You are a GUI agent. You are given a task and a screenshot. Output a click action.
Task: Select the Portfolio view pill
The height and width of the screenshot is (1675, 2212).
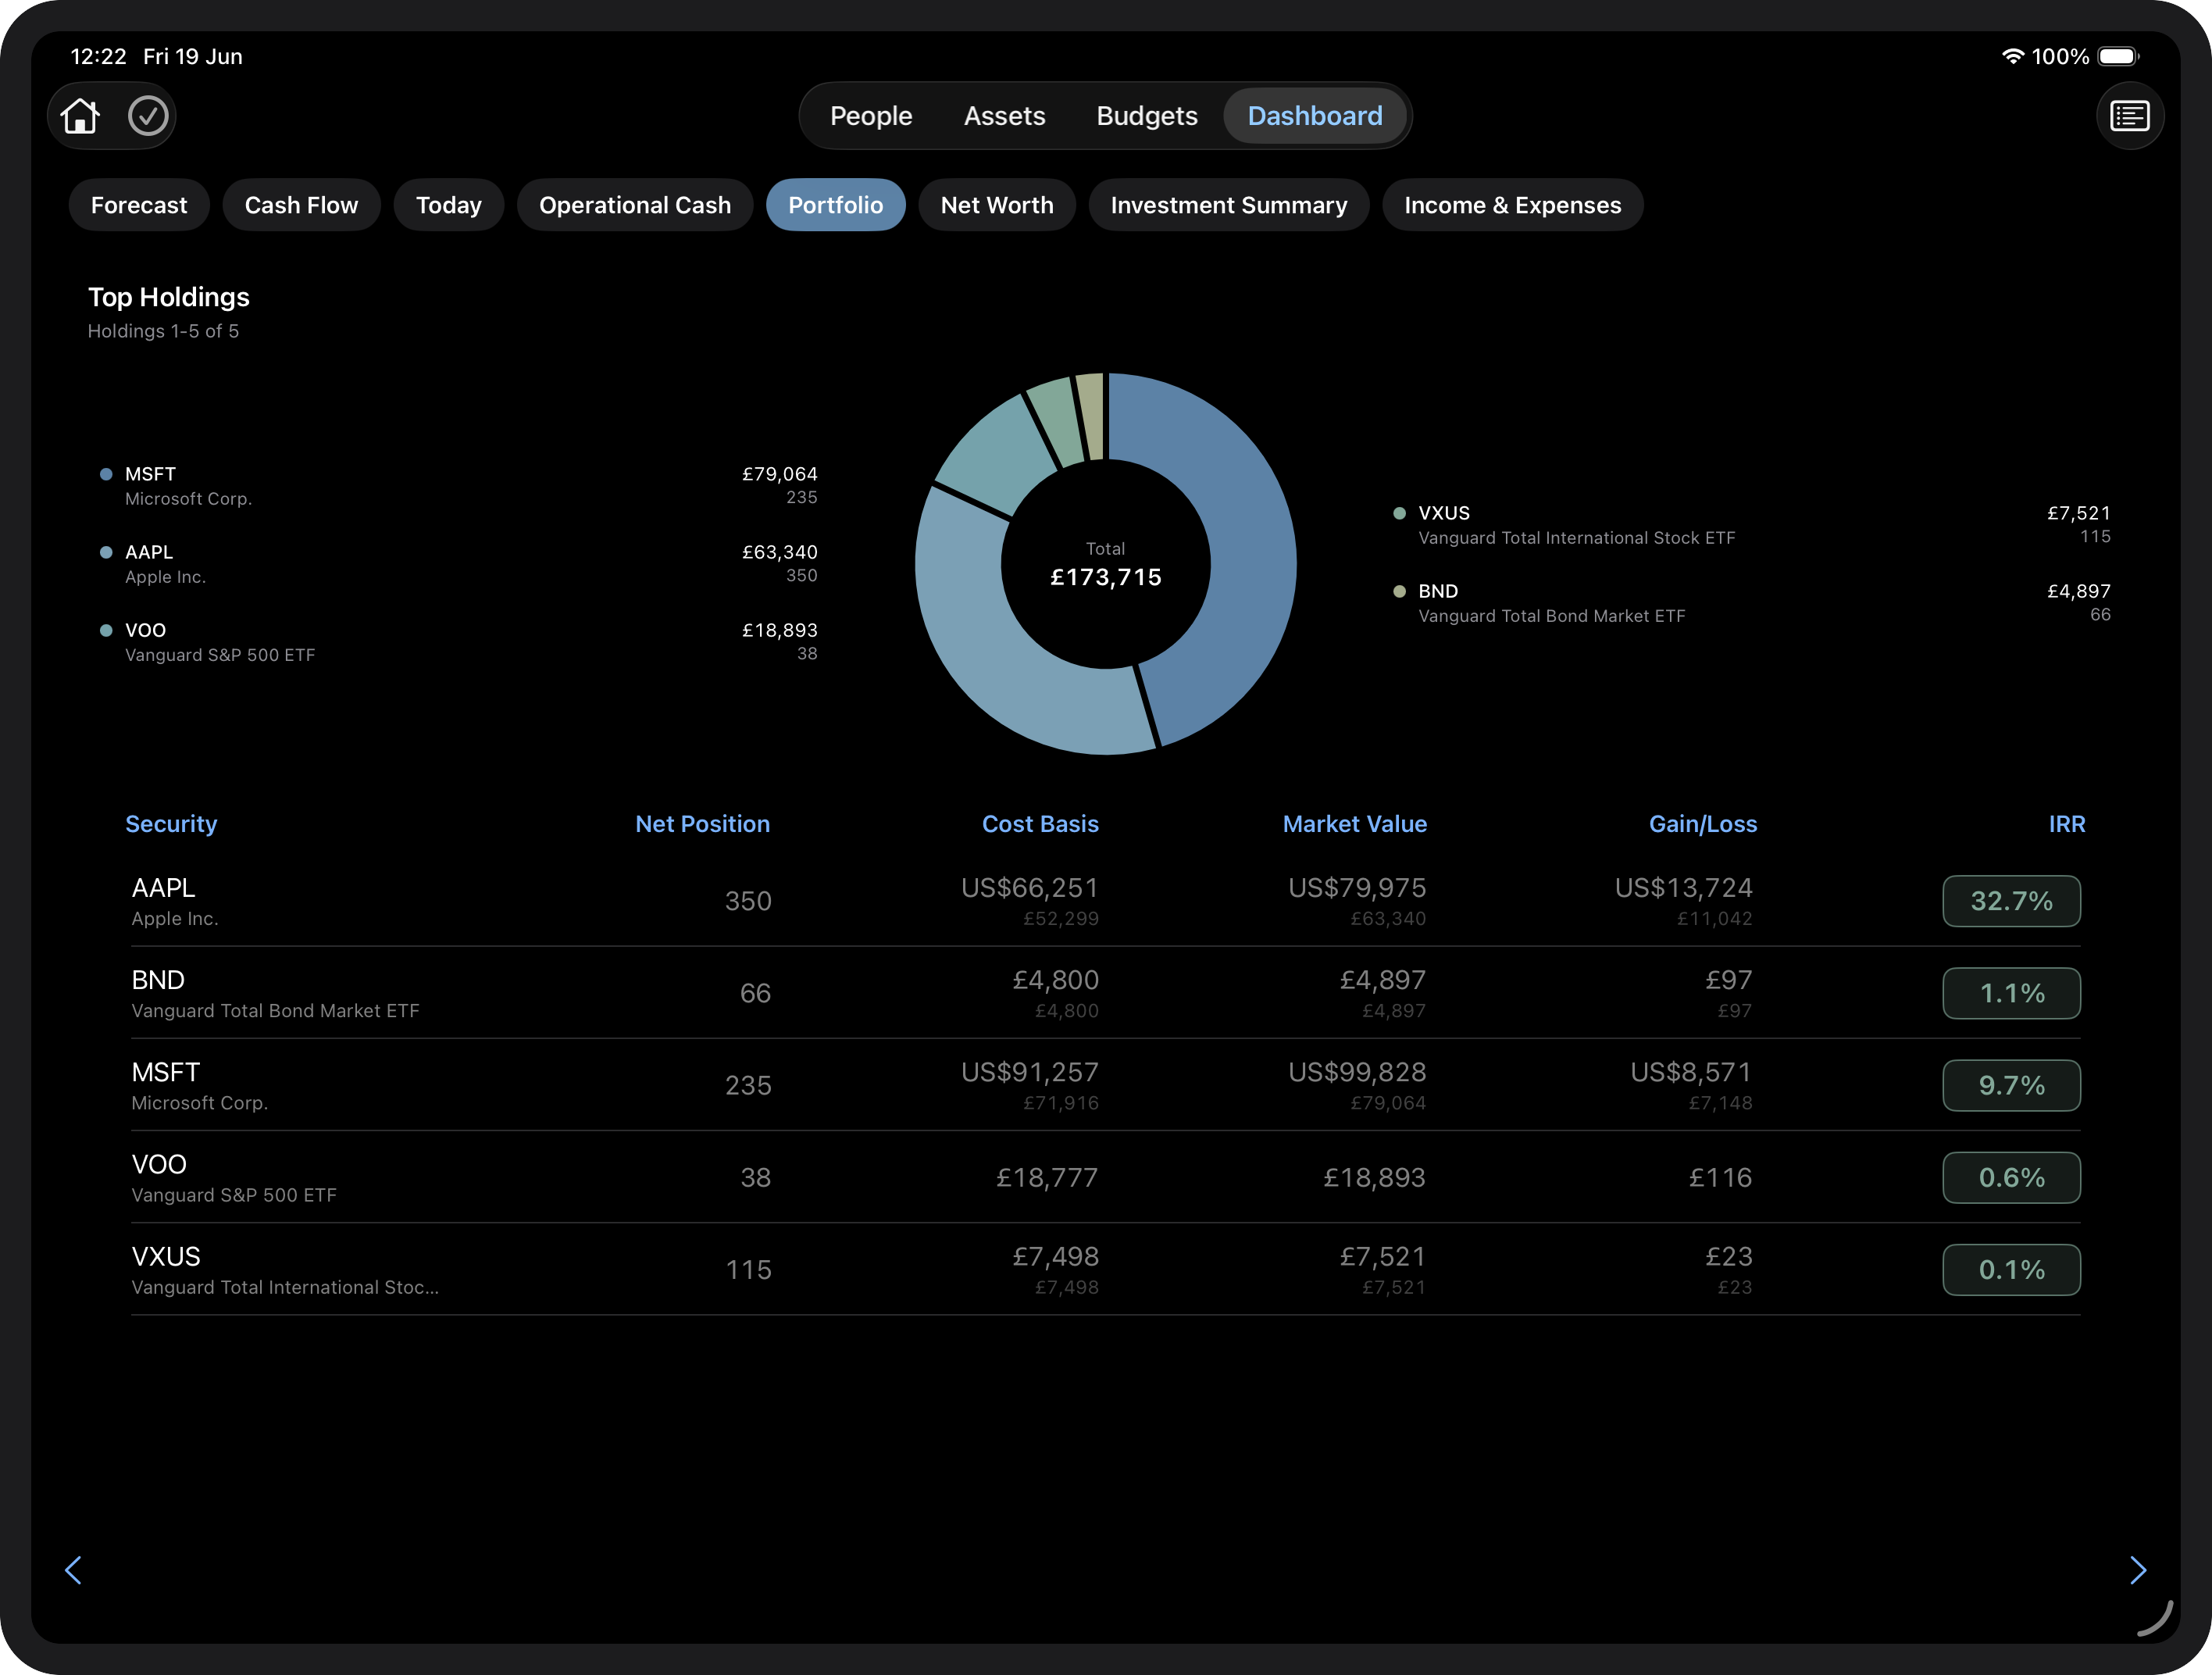pos(836,205)
